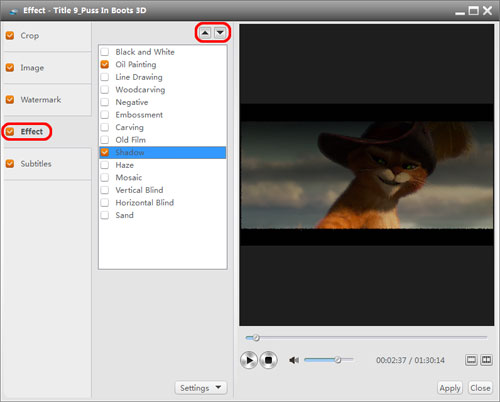This screenshot has height=402, width=500.
Task: Select the 'Oil Painting' list row
Action: click(x=163, y=64)
